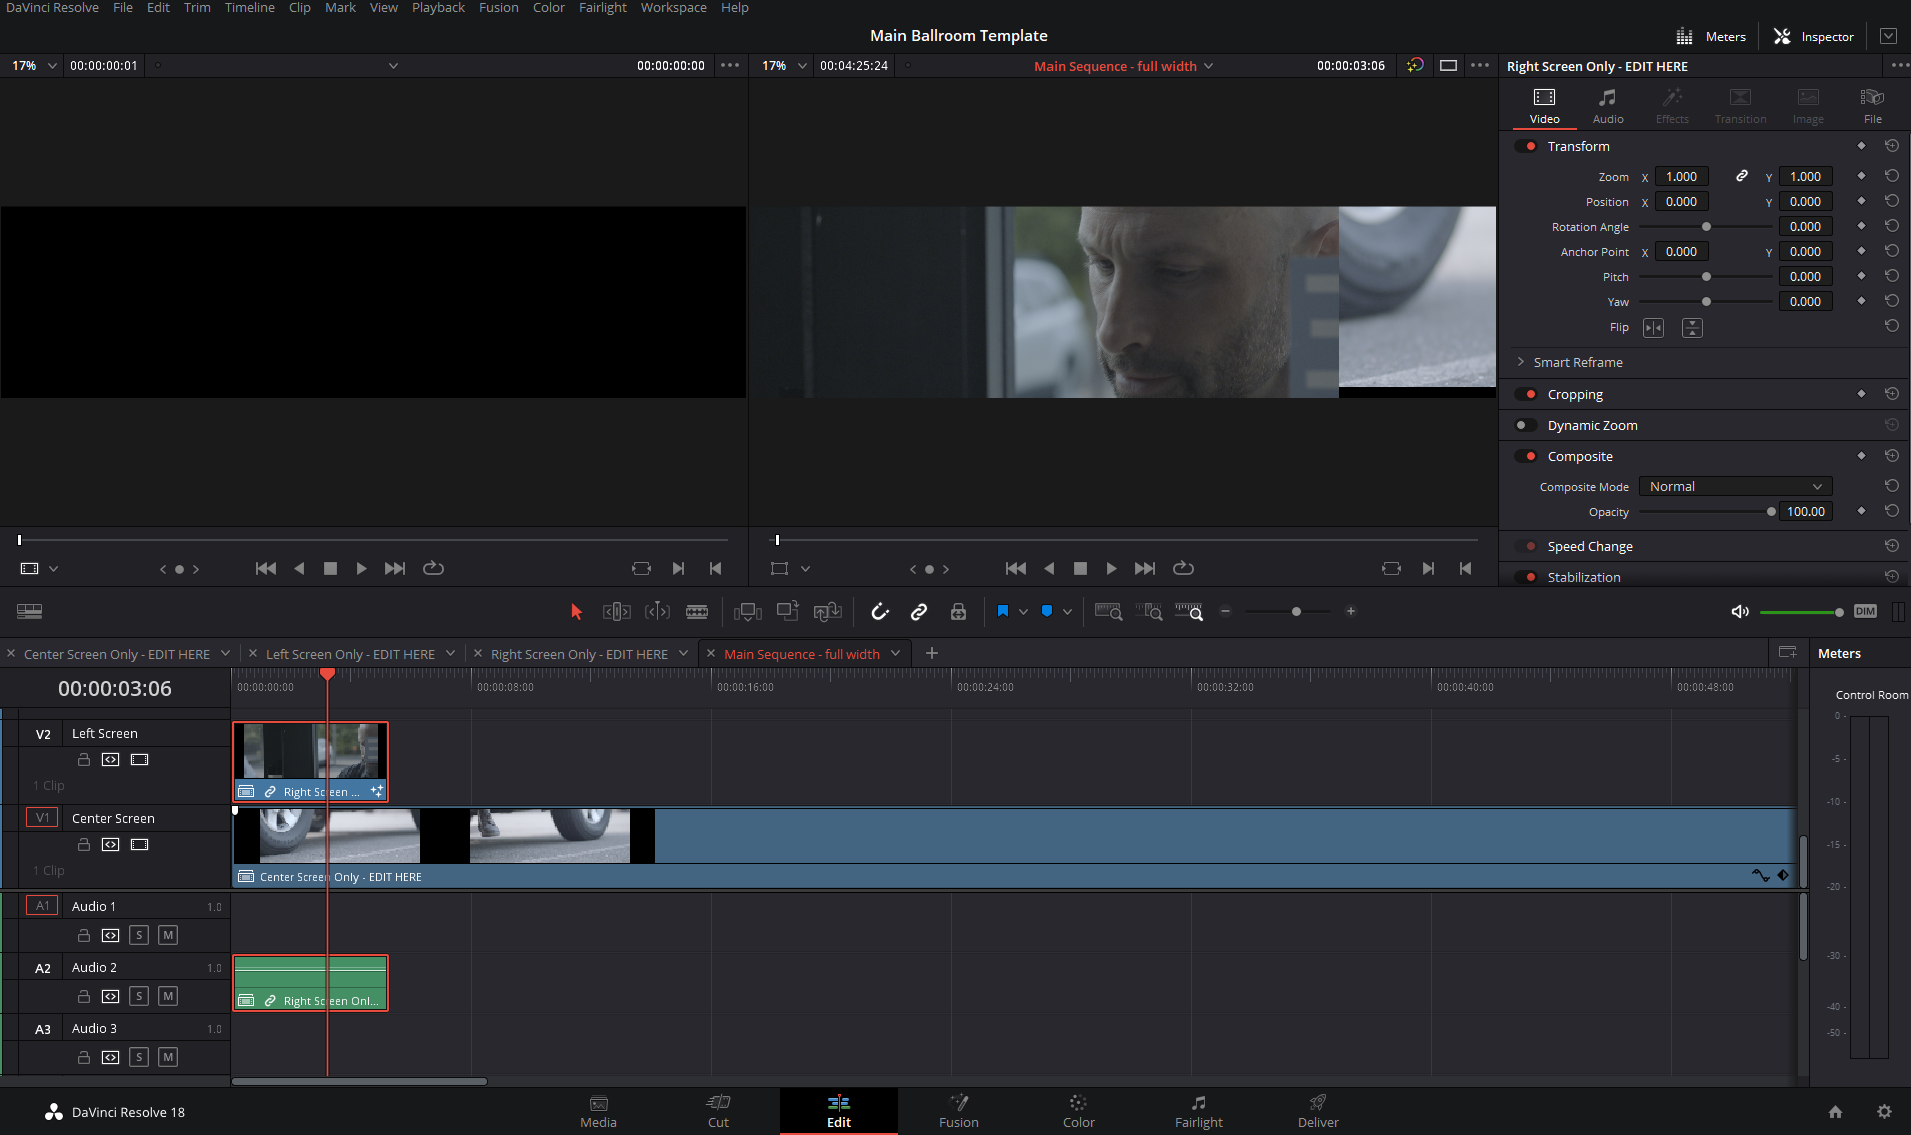Open the marker color dropdown arrow
Image resolution: width=1911 pixels, height=1135 pixels.
[1067, 612]
